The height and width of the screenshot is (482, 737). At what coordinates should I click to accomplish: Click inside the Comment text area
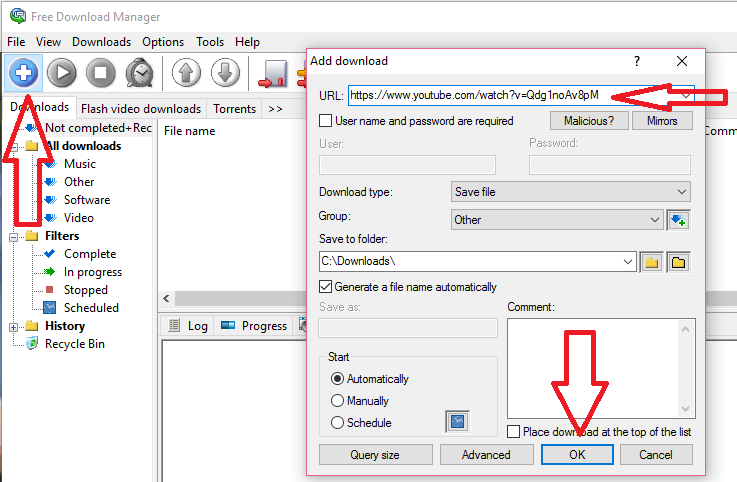pyautogui.click(x=593, y=369)
